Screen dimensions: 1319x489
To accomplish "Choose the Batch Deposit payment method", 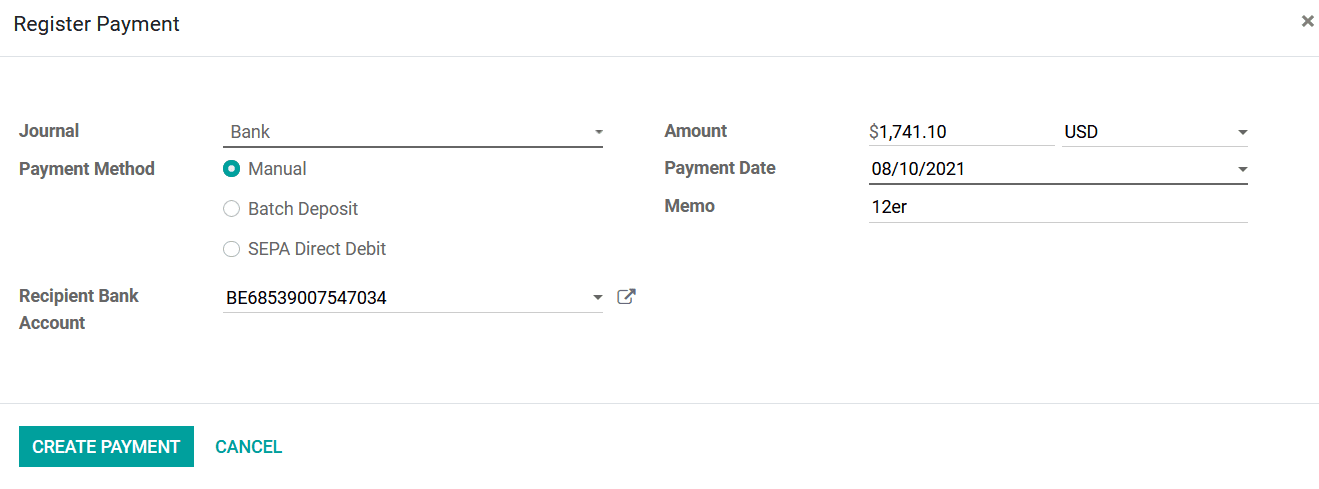I will tap(232, 209).
